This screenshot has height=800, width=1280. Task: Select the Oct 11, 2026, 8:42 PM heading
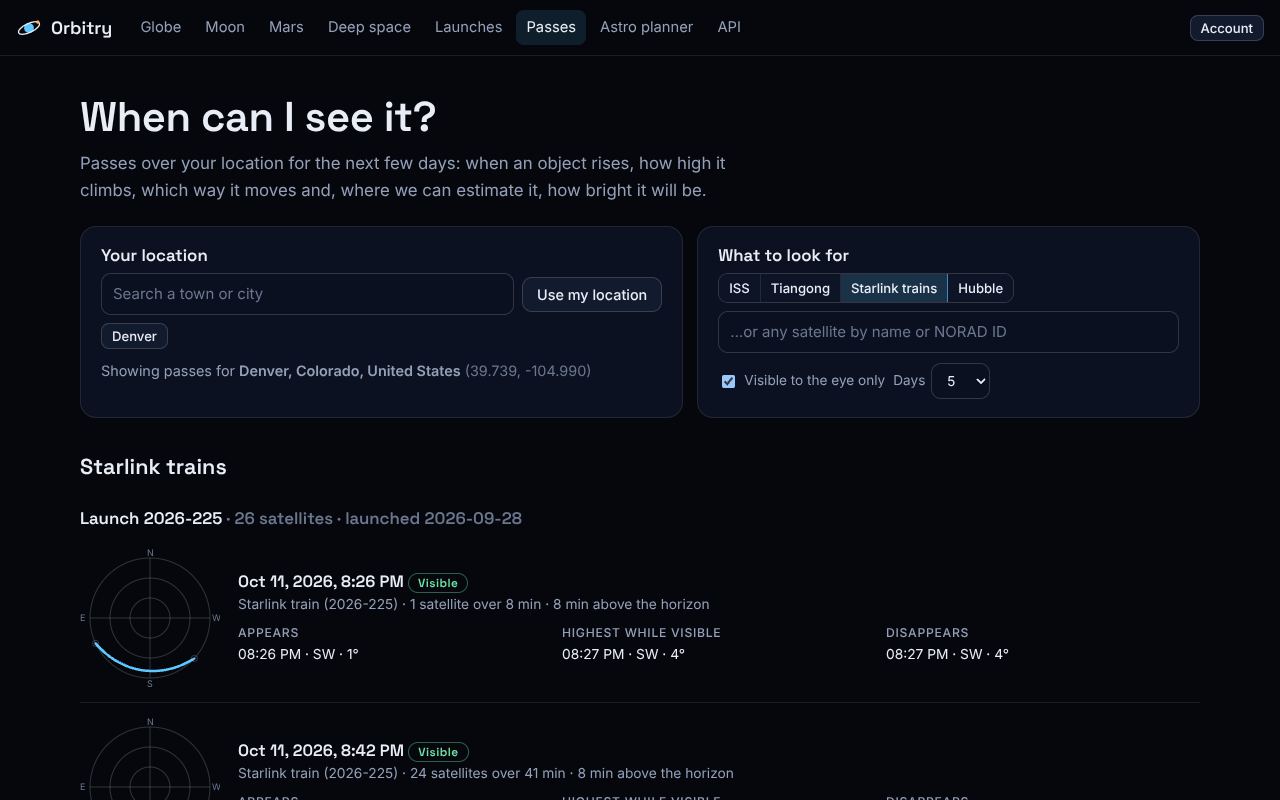[321, 751]
